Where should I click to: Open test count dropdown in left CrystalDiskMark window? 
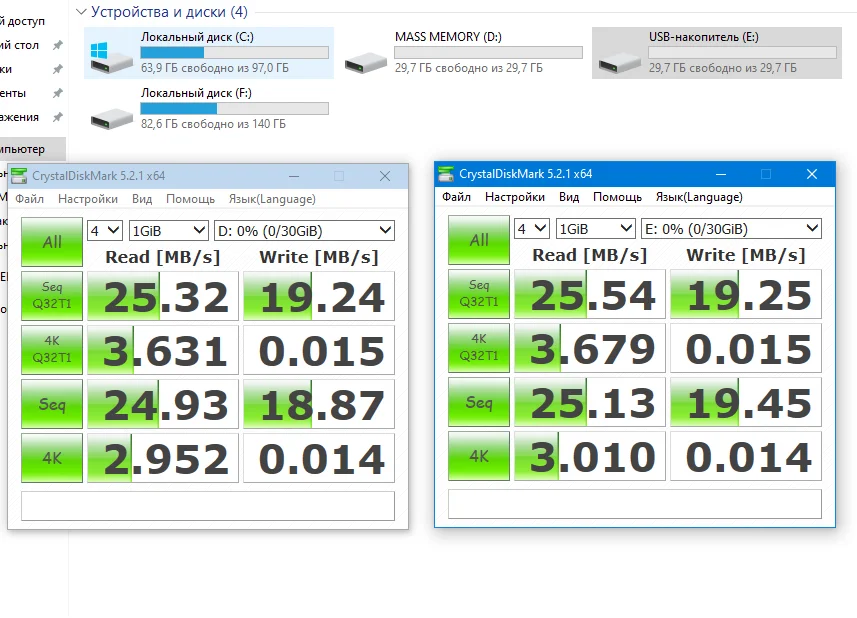point(105,231)
